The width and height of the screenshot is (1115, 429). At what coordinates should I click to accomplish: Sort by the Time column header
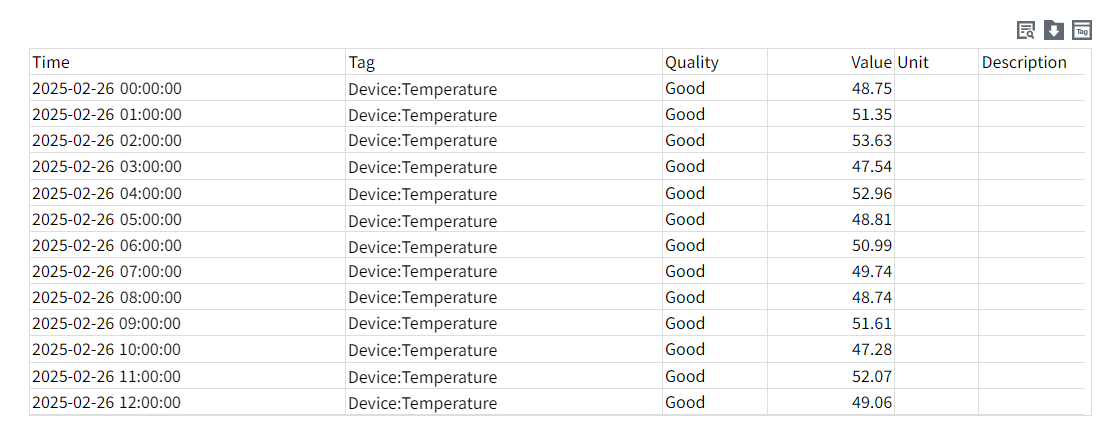click(x=51, y=62)
